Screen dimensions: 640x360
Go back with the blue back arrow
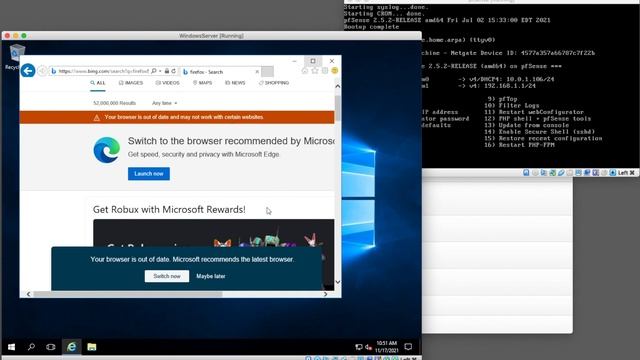tap(28, 71)
